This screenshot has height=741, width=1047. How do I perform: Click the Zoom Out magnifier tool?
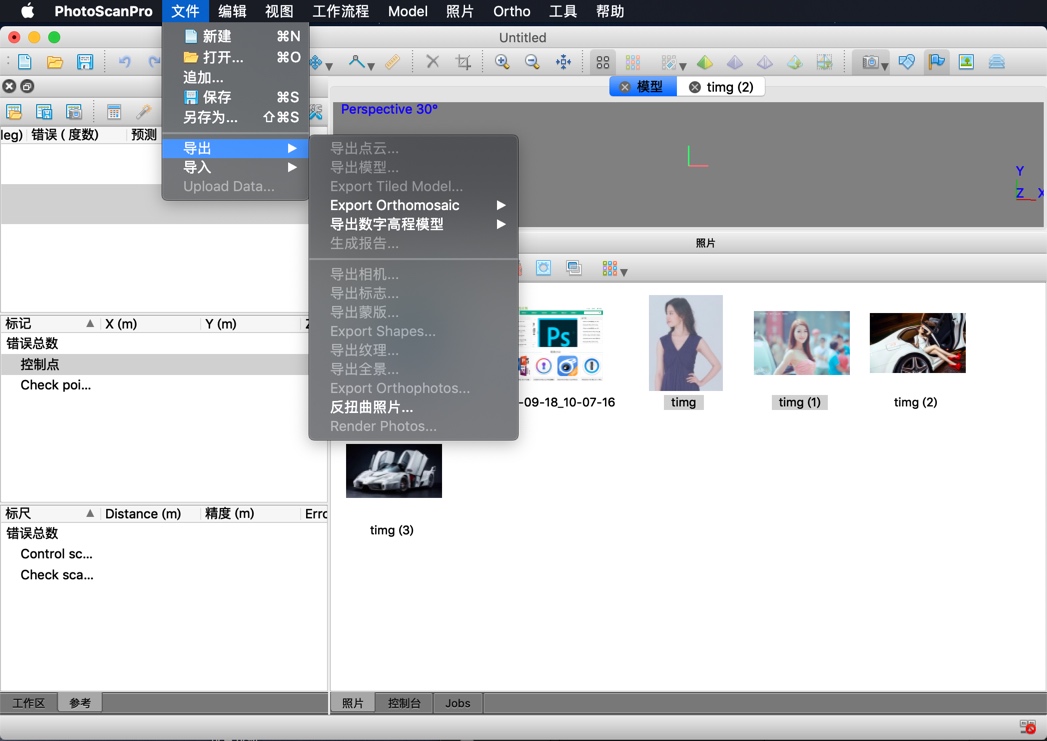point(531,61)
